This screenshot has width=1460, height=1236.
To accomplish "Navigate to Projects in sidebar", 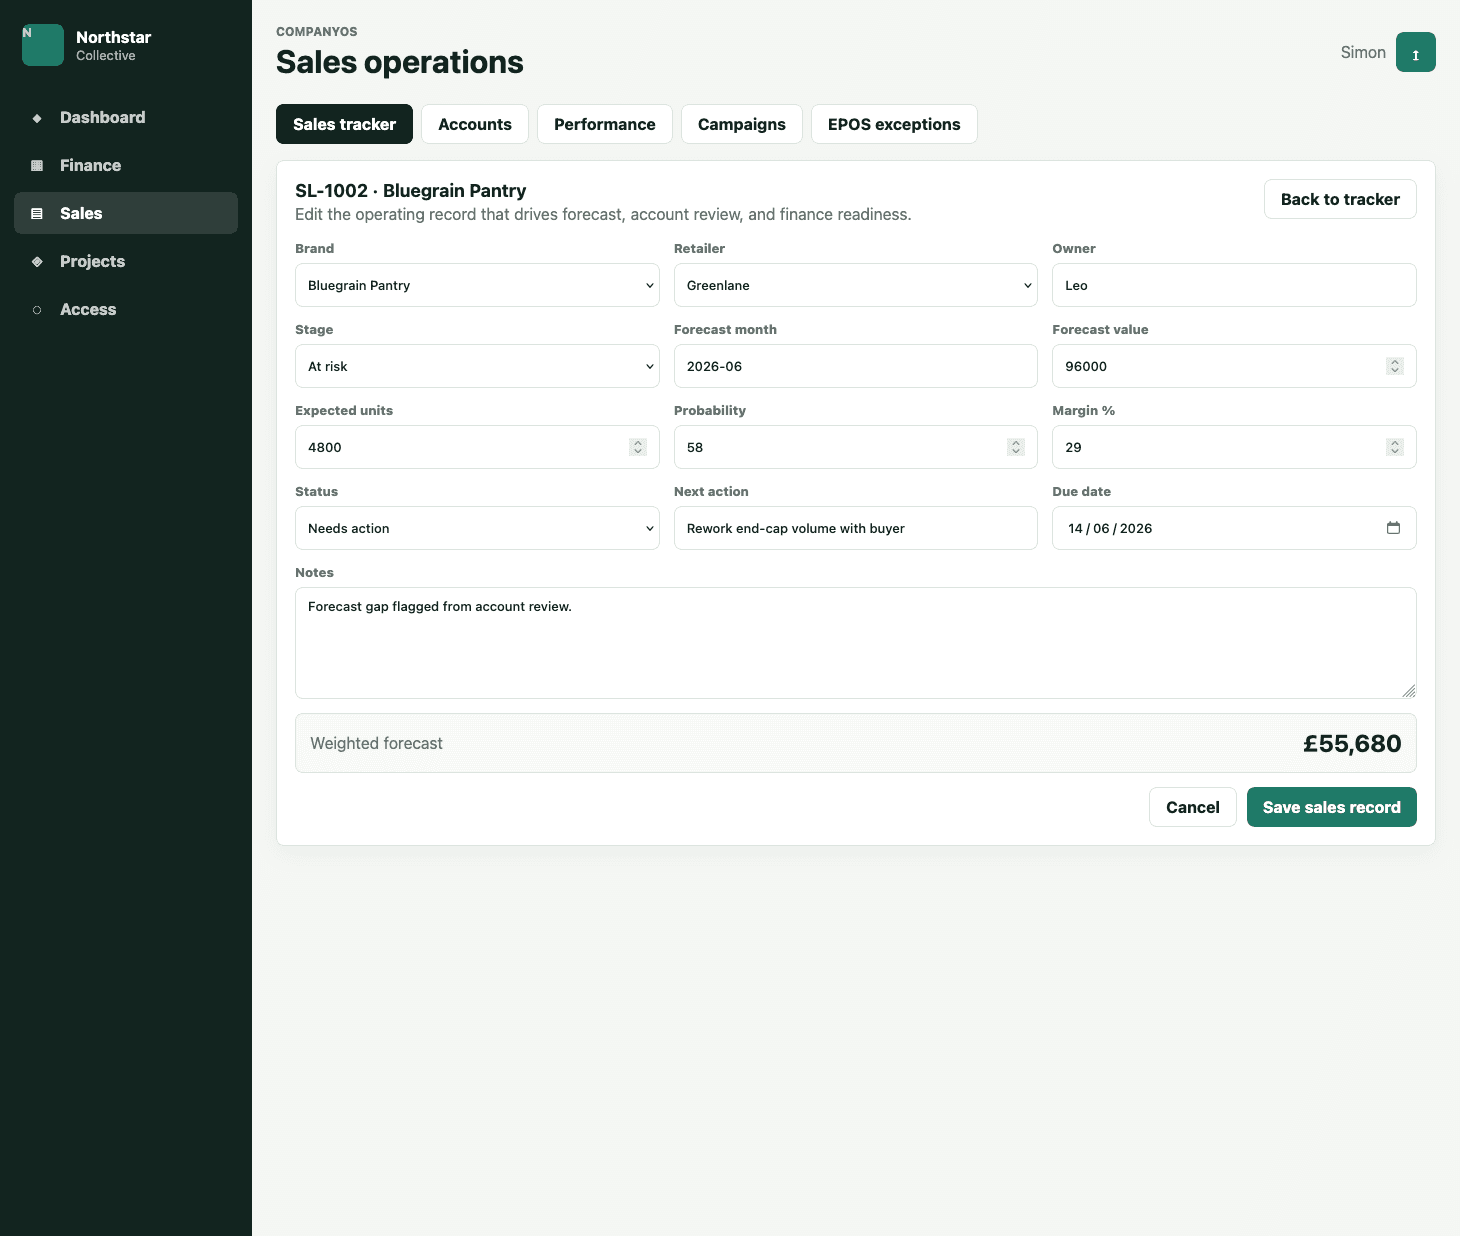I will coord(126,261).
